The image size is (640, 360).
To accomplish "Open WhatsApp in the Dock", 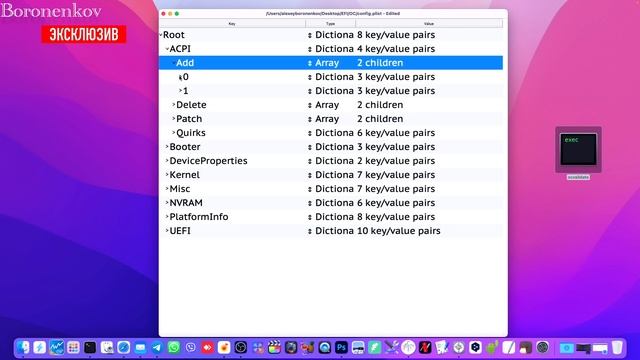I will tap(174, 347).
